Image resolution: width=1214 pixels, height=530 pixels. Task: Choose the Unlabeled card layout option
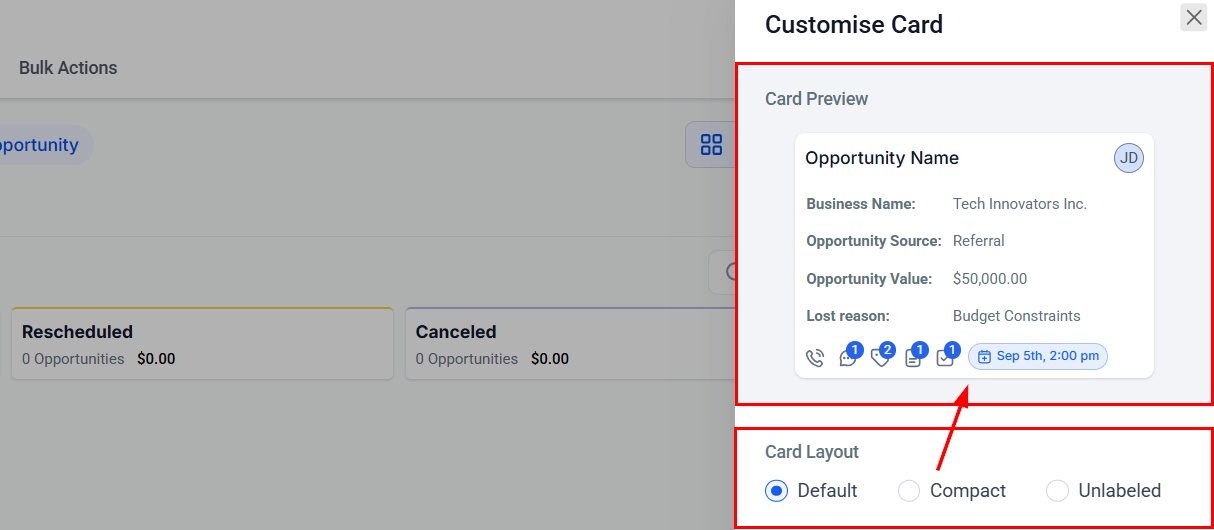(1056, 491)
